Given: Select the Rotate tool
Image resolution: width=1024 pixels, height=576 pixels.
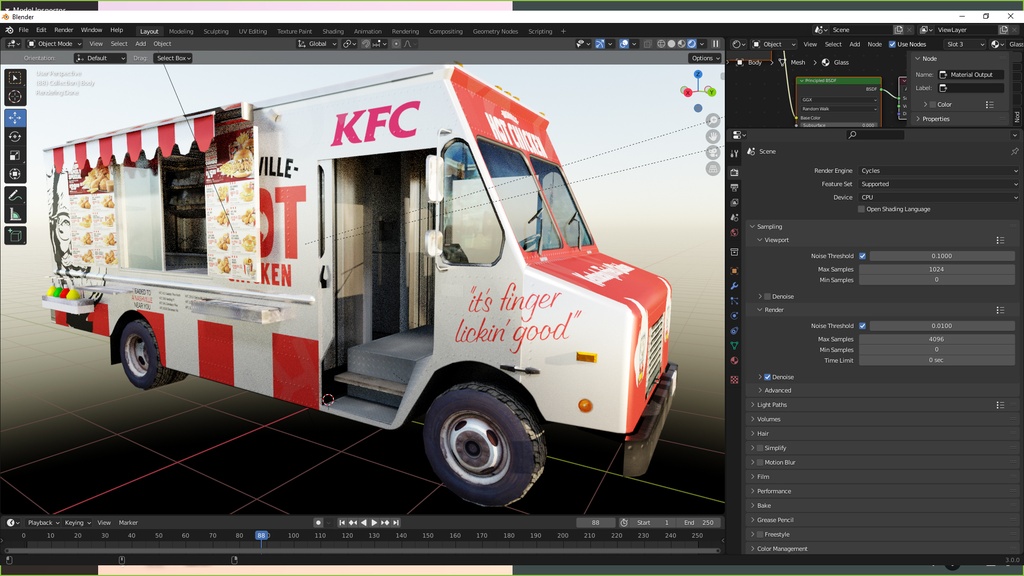Looking at the screenshot, I should click(13, 135).
